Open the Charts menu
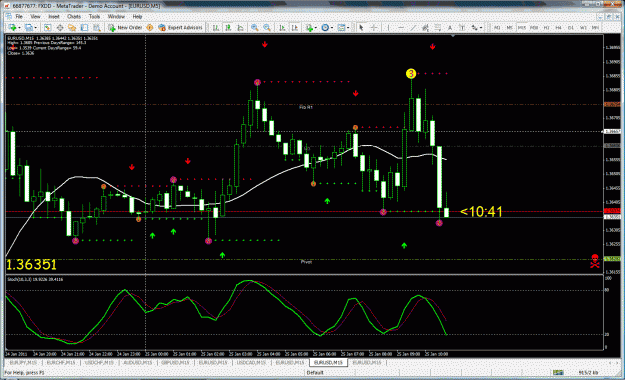Viewport: 625px width, 380px height. [x=74, y=17]
